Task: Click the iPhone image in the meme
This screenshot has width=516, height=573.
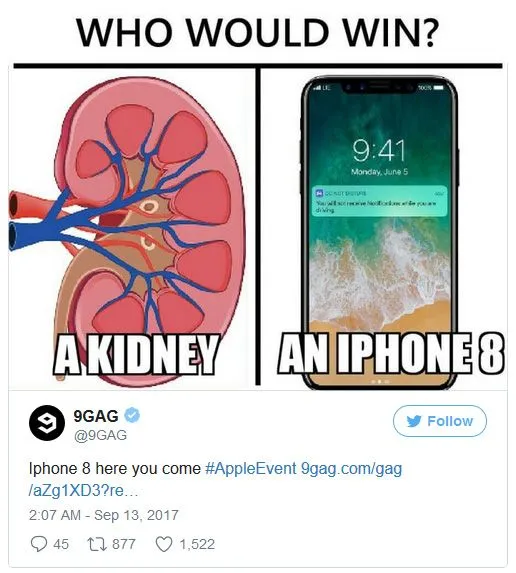Action: point(379,230)
